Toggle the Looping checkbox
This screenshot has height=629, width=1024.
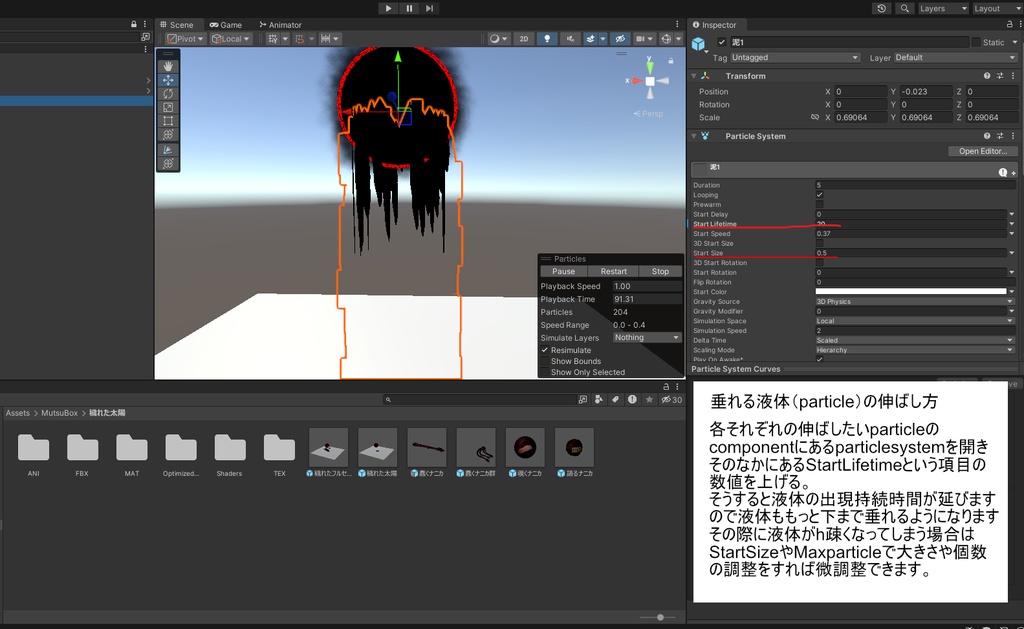point(820,195)
